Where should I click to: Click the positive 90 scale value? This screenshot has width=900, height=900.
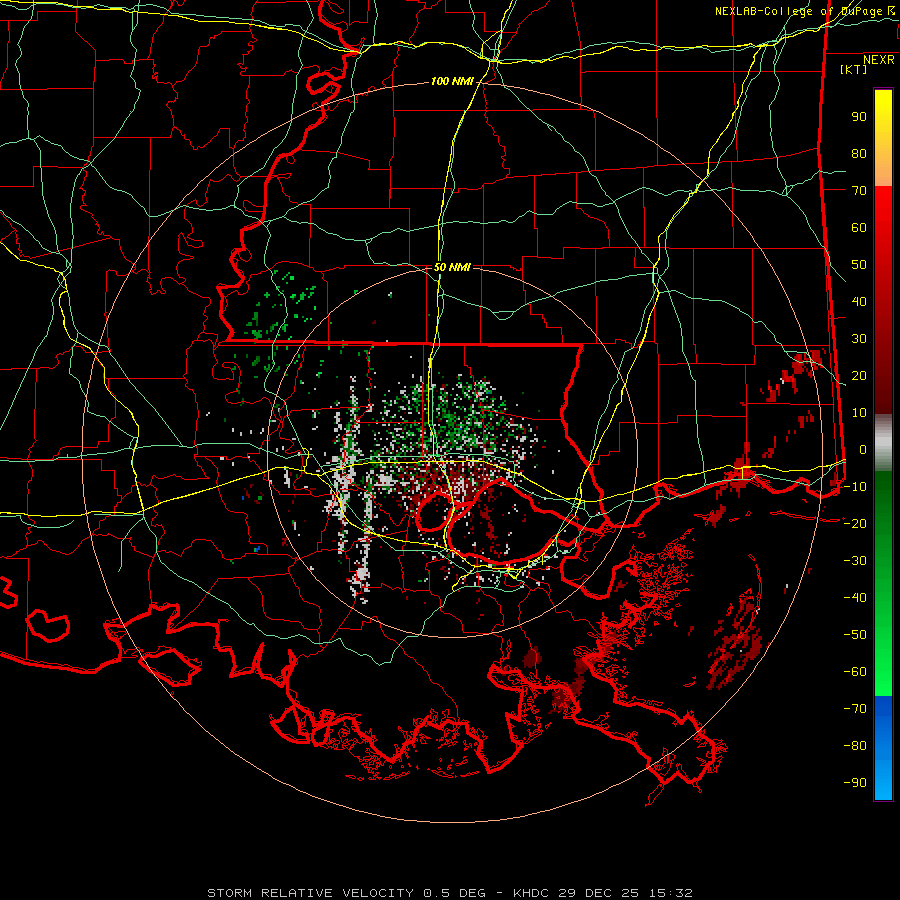pyautogui.click(x=859, y=117)
